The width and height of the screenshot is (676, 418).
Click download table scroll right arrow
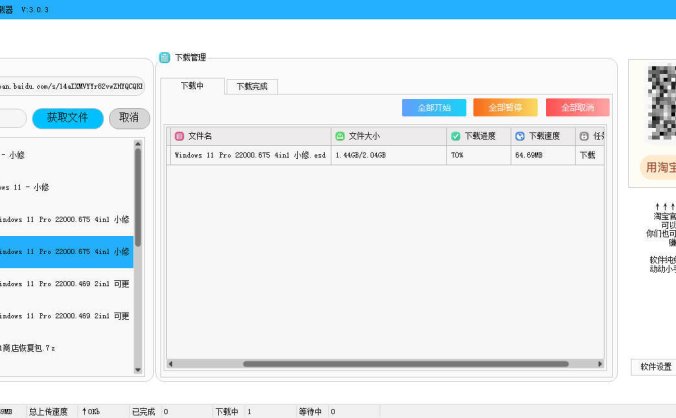click(600, 364)
